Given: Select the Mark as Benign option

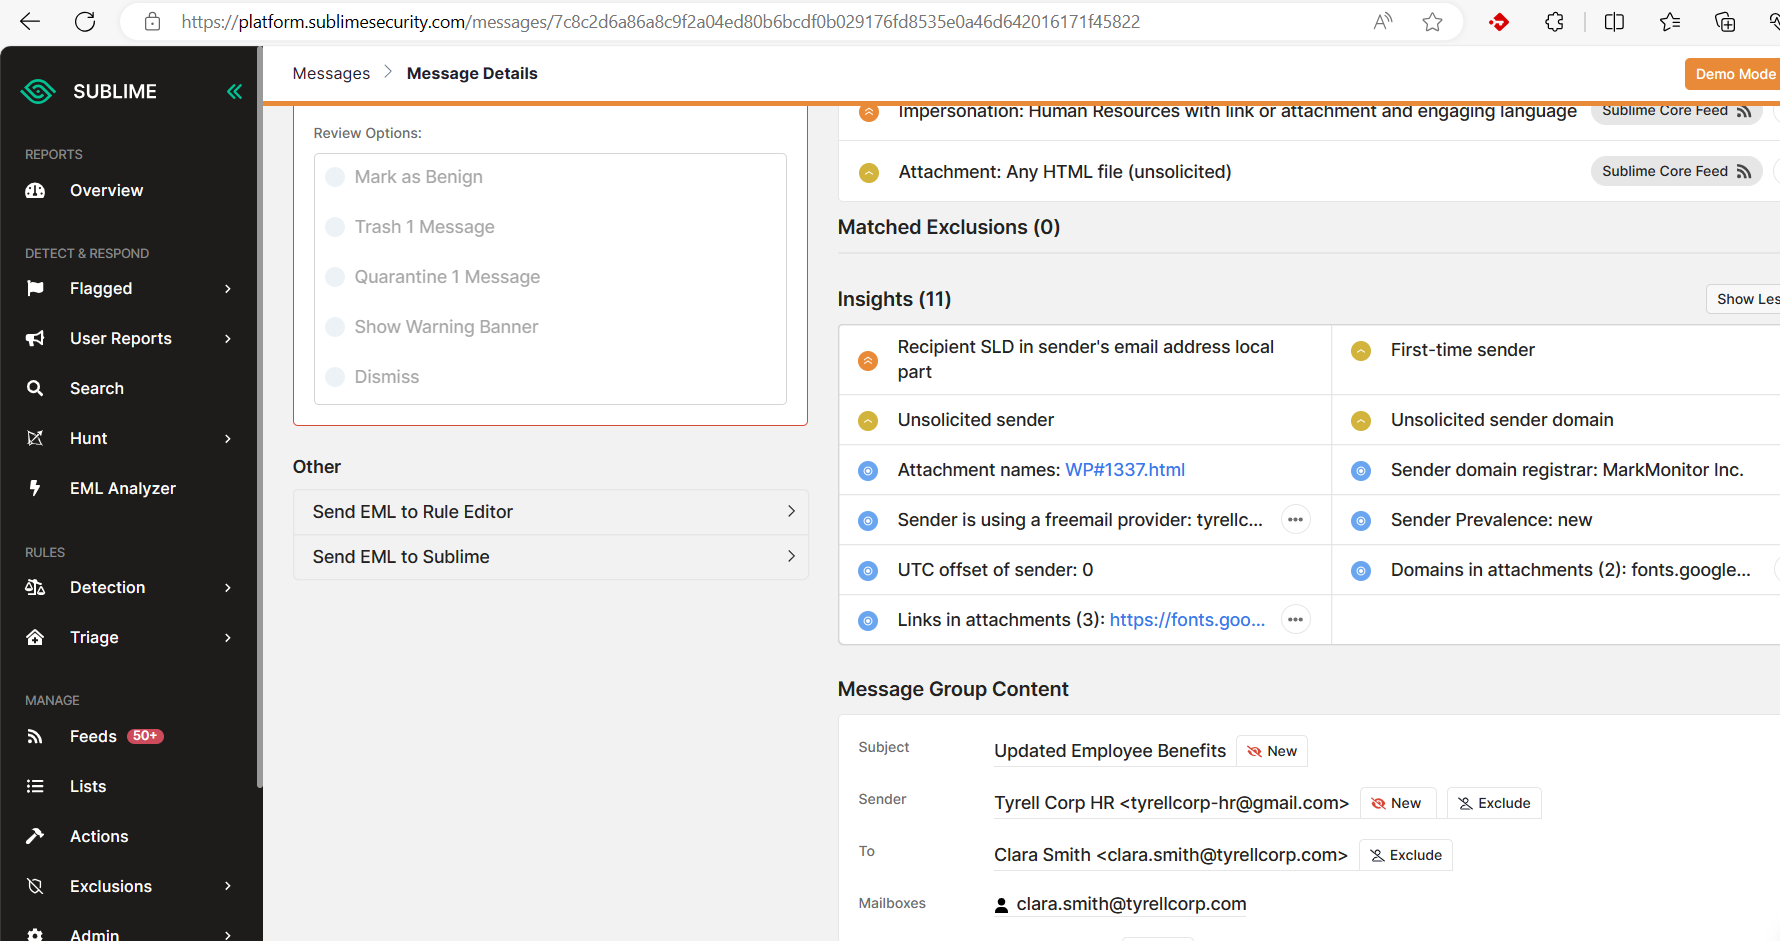Looking at the screenshot, I should [335, 177].
